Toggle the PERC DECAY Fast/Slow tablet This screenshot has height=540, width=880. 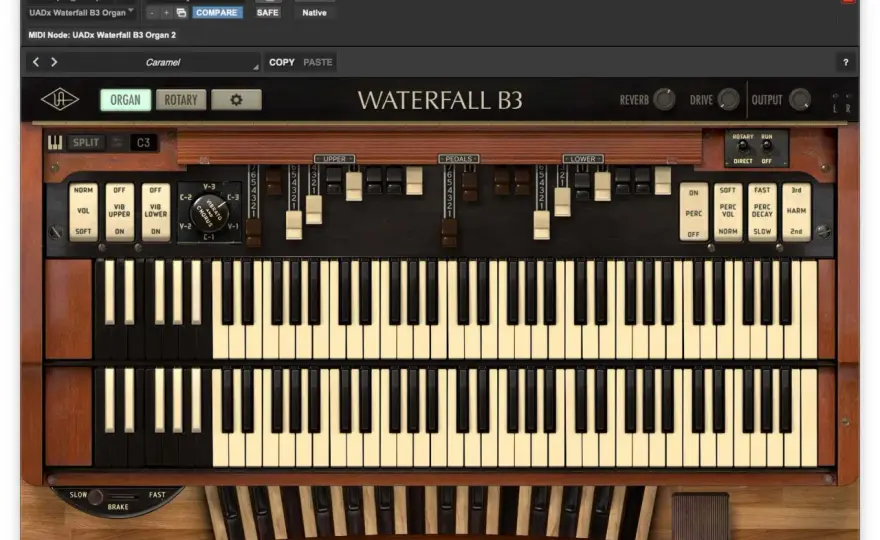click(x=762, y=212)
